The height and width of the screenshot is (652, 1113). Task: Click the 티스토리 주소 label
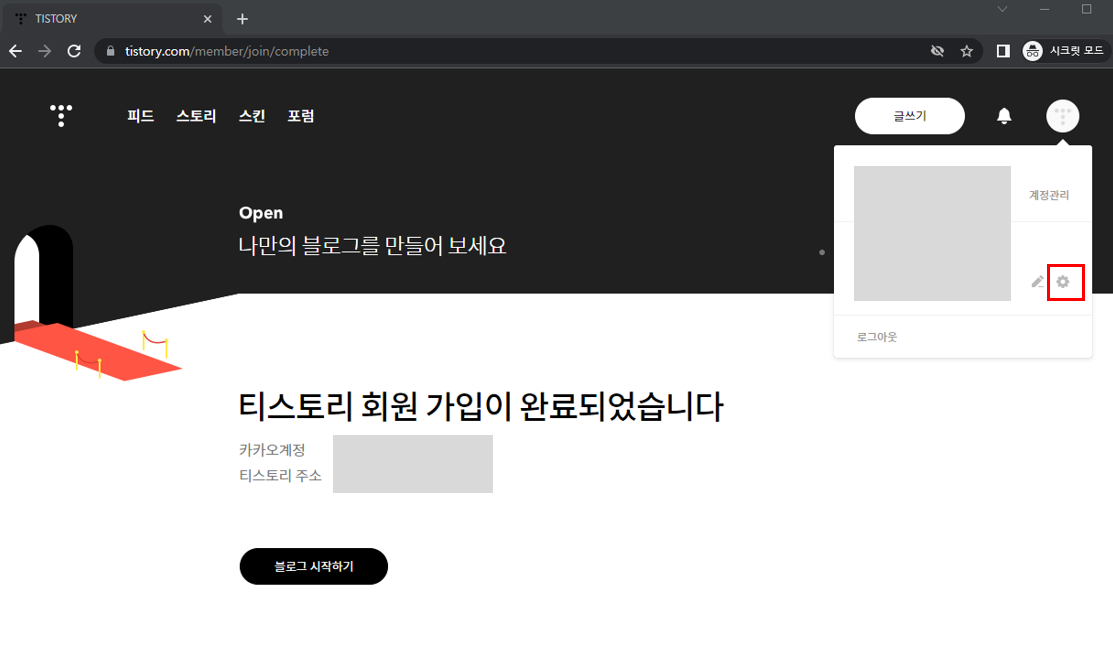280,475
